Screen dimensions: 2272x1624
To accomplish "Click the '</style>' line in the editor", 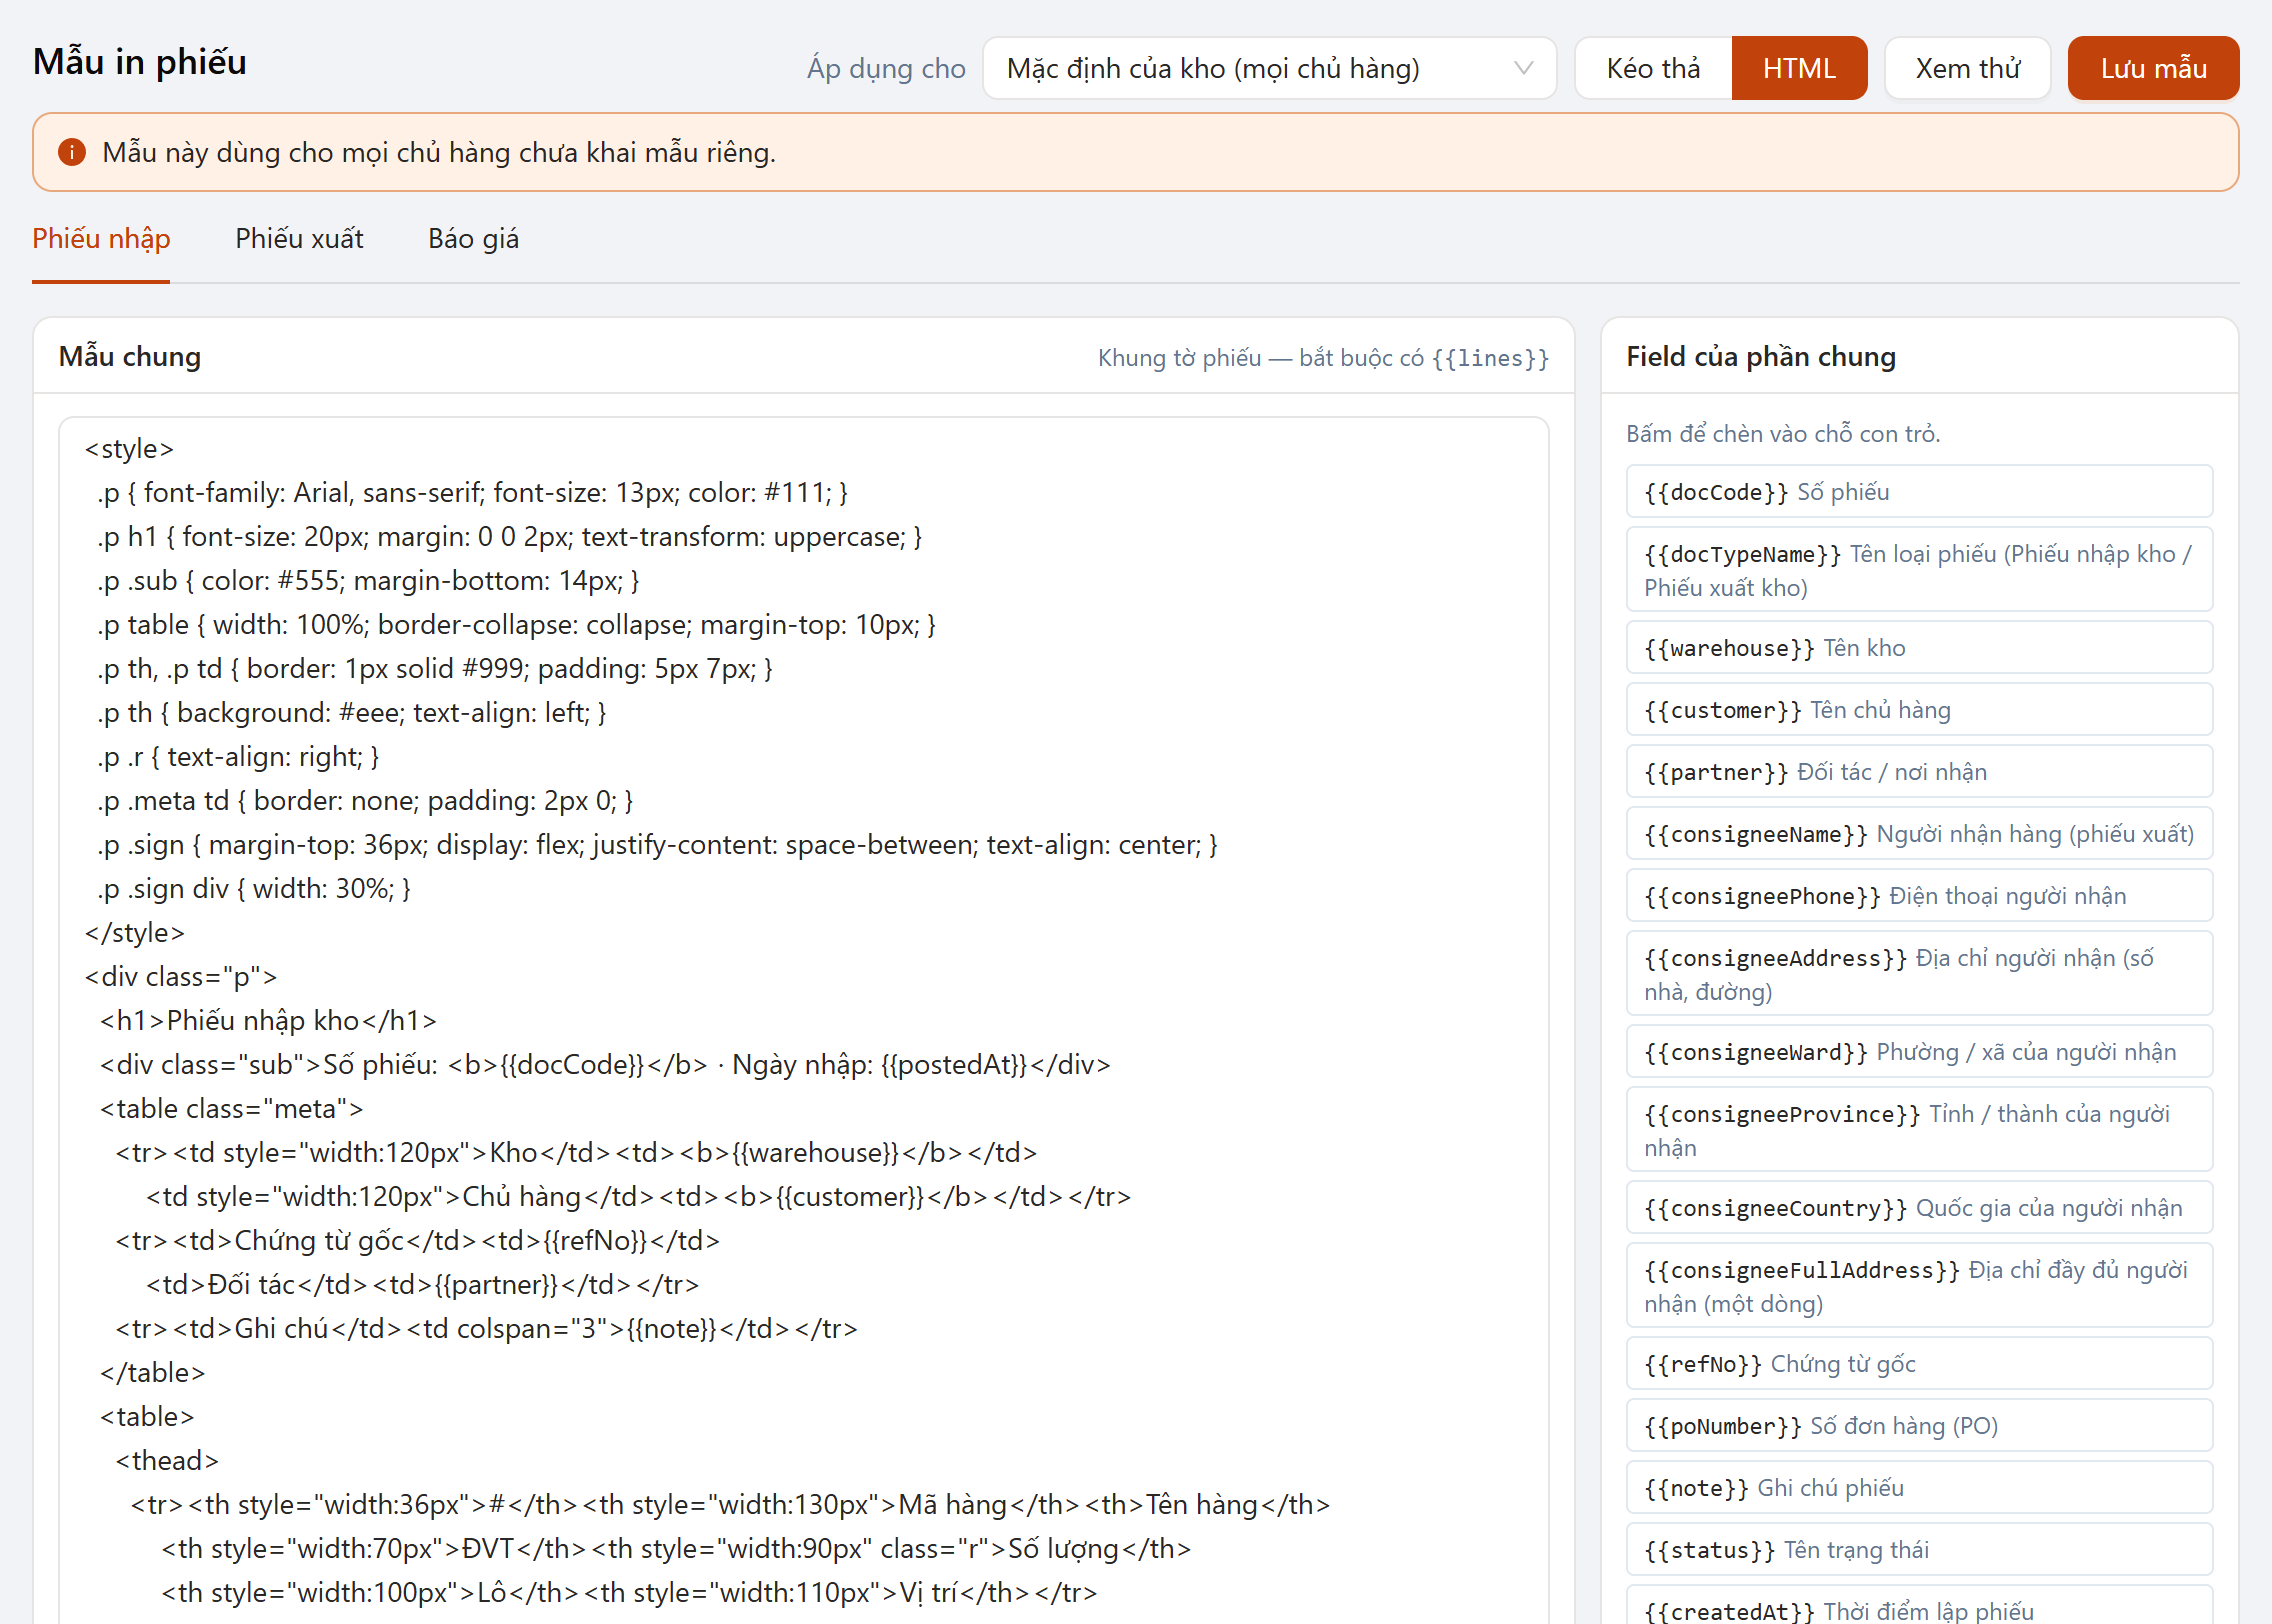I will click(x=134, y=932).
